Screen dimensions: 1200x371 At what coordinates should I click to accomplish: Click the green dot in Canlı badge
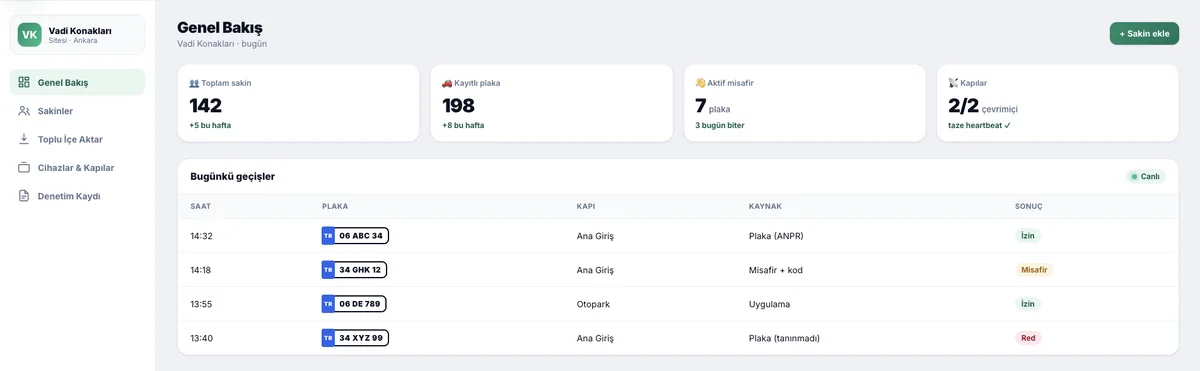point(1134,177)
